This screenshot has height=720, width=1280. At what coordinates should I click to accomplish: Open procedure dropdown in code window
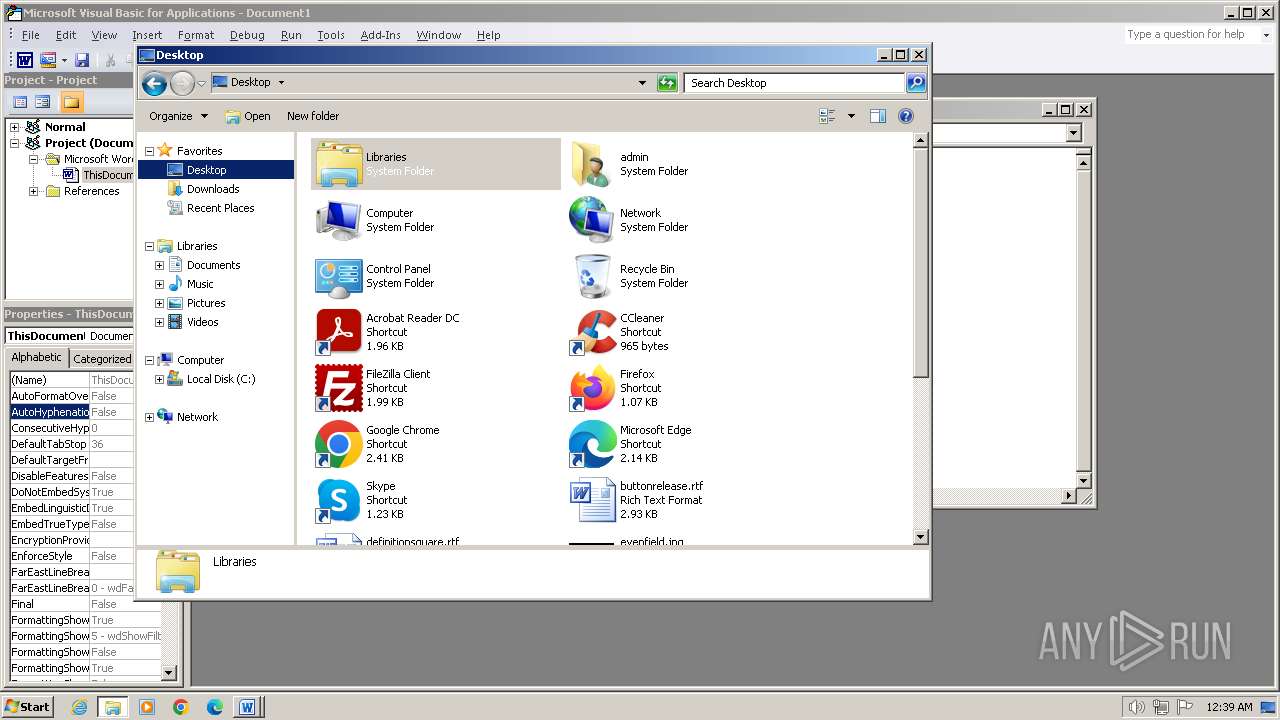[x=1074, y=133]
